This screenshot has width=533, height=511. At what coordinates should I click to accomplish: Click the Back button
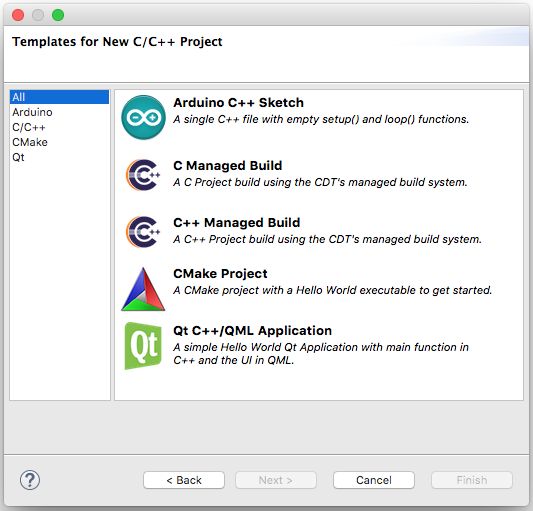[x=184, y=480]
